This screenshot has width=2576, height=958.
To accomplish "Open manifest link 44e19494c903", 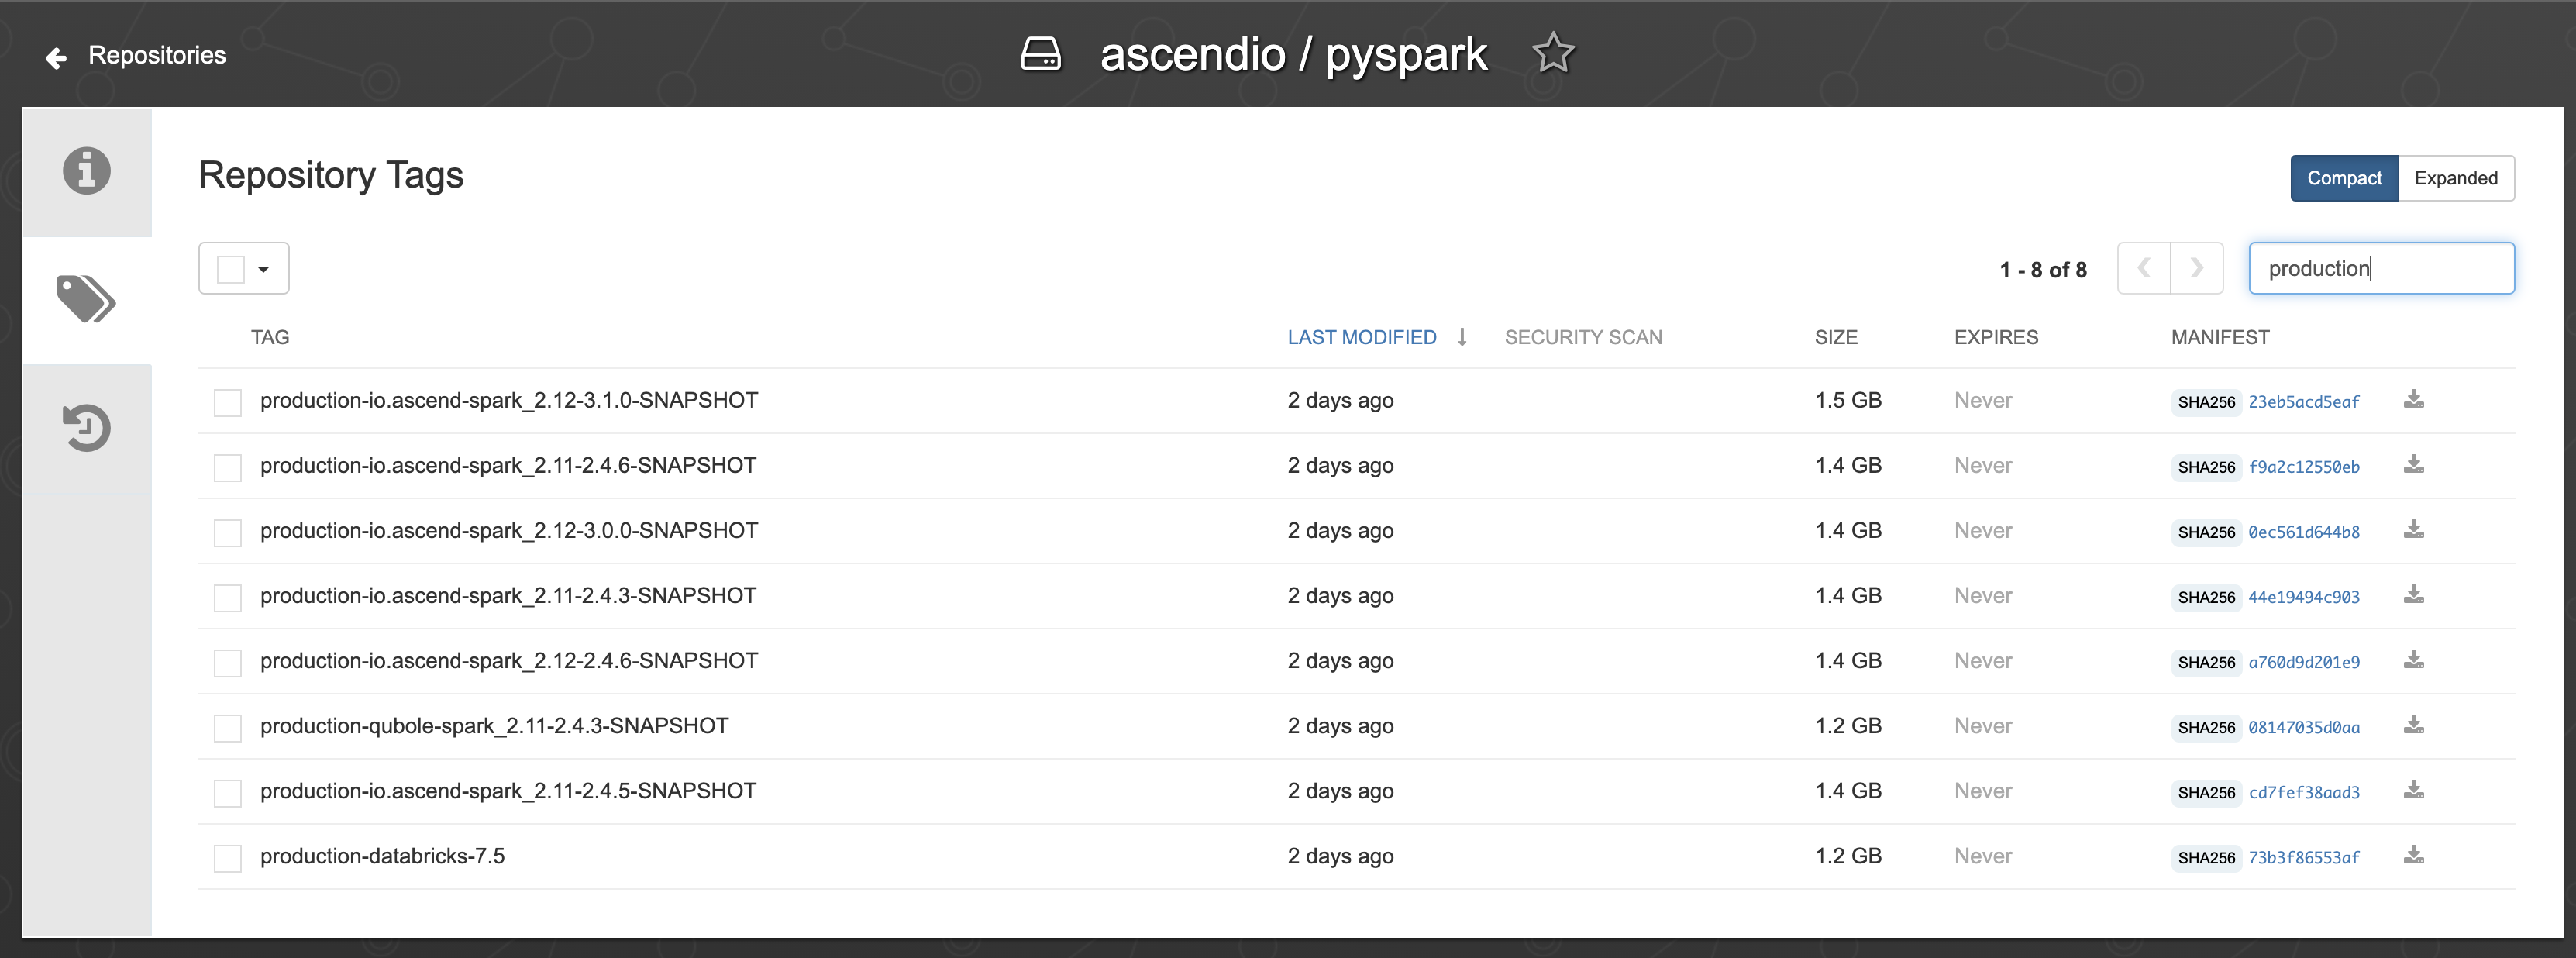I will (2303, 597).
